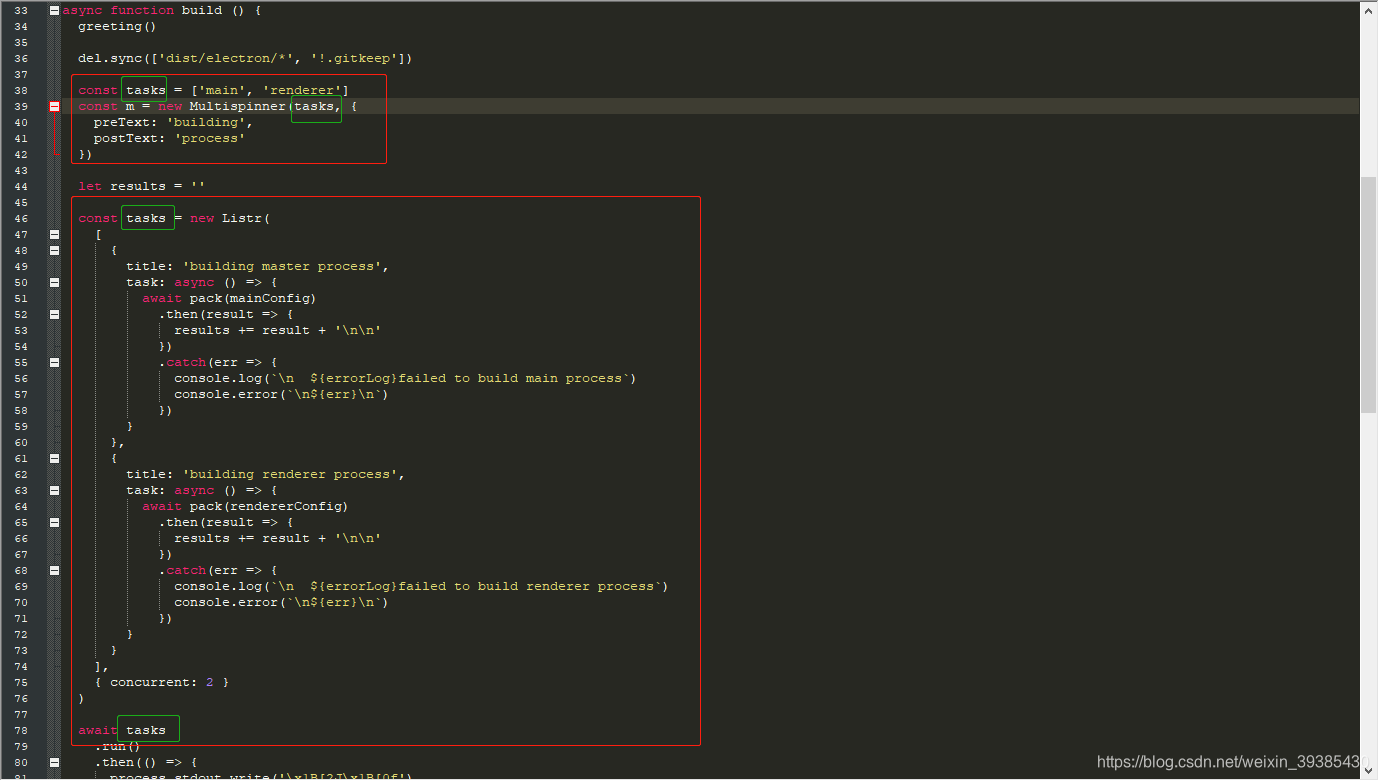The width and height of the screenshot is (1379, 781).
Task: Click the scrollbar up arrow
Action: (x=1369, y=9)
